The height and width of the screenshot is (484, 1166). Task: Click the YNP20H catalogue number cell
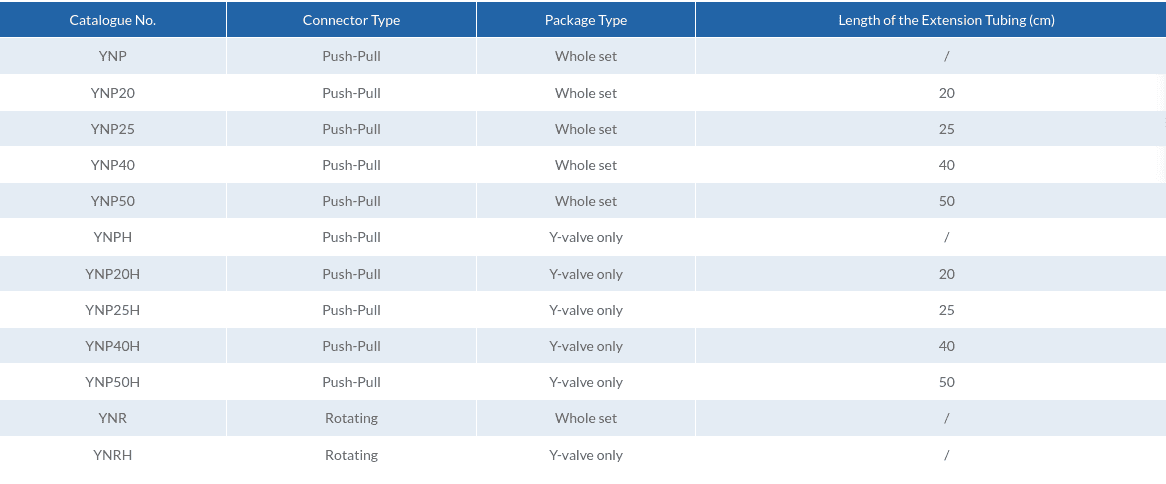point(112,274)
